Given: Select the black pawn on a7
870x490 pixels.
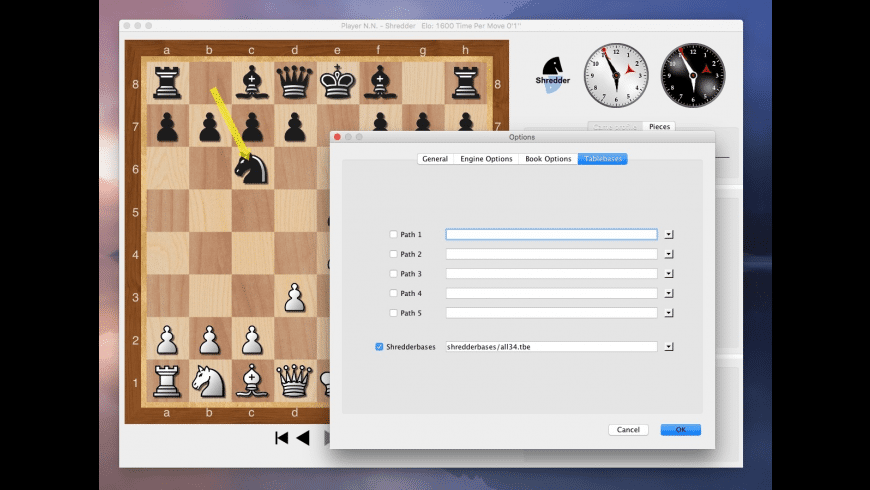Looking at the screenshot, I should (x=167, y=126).
